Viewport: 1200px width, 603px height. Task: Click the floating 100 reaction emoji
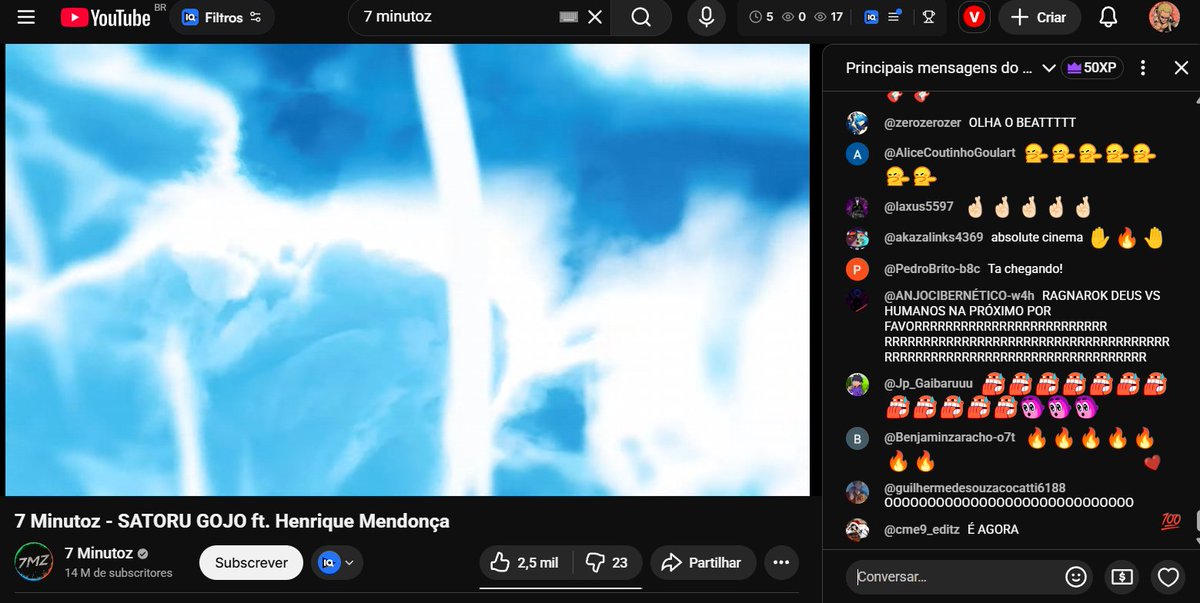point(1171,522)
